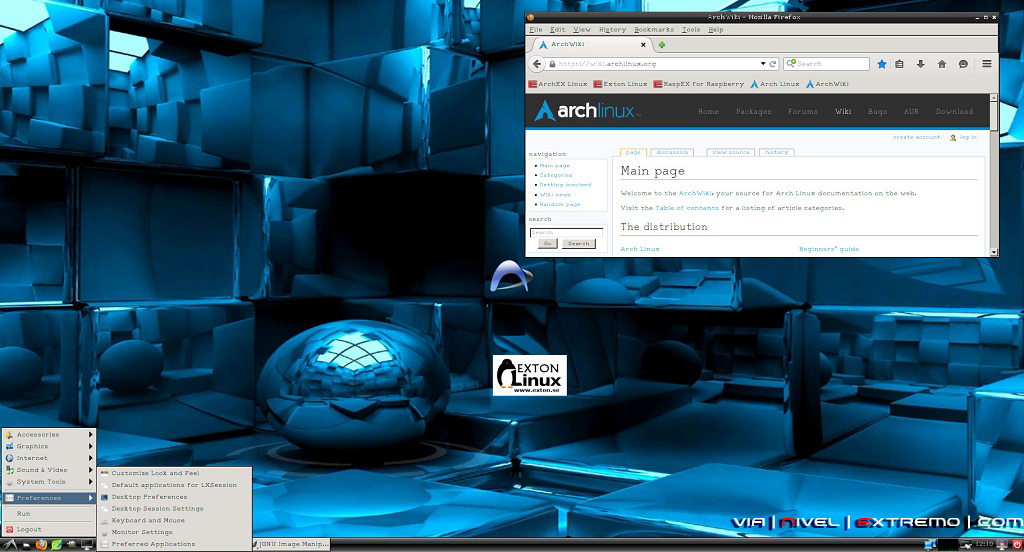
Task: Click the wiki sidebar Go button
Action: tap(547, 244)
